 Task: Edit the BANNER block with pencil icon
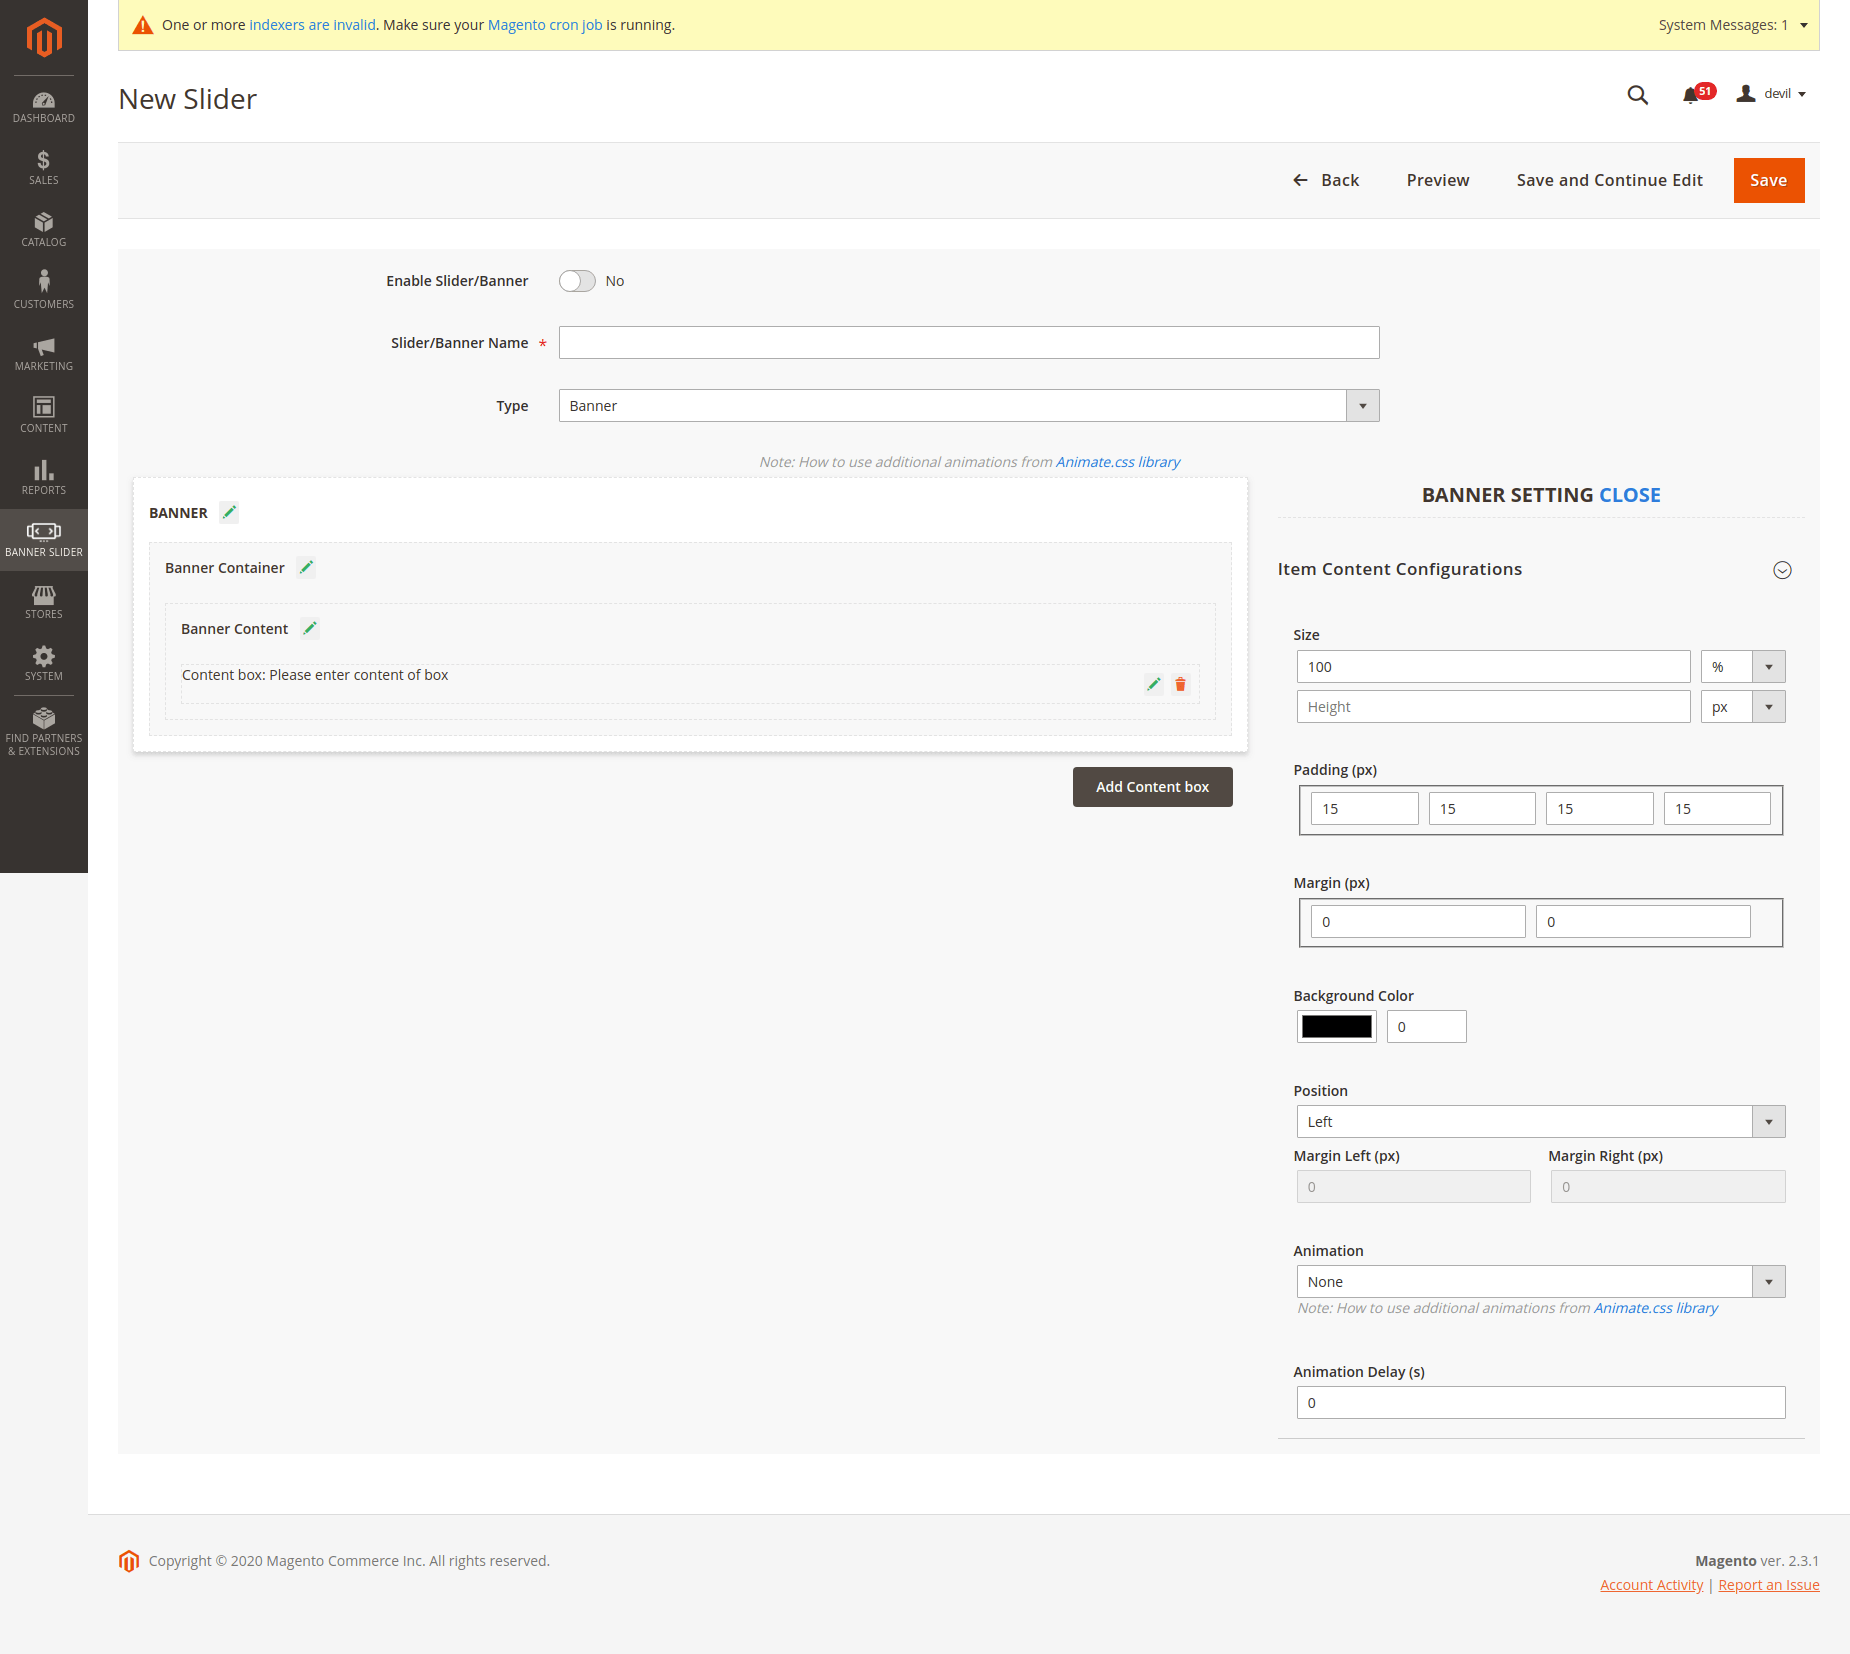(229, 512)
